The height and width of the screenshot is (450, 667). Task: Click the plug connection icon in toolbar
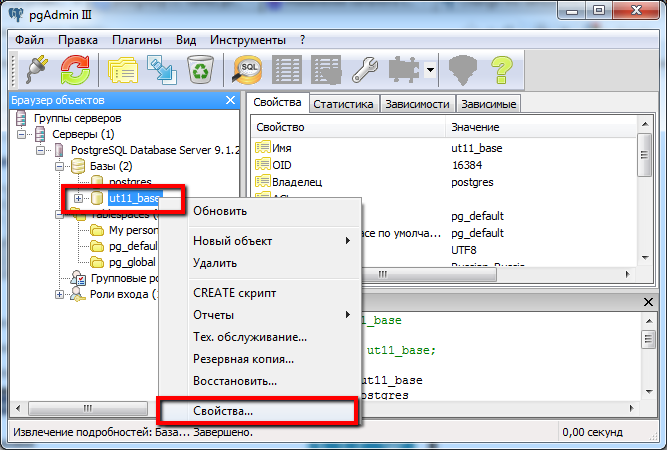tap(37, 69)
